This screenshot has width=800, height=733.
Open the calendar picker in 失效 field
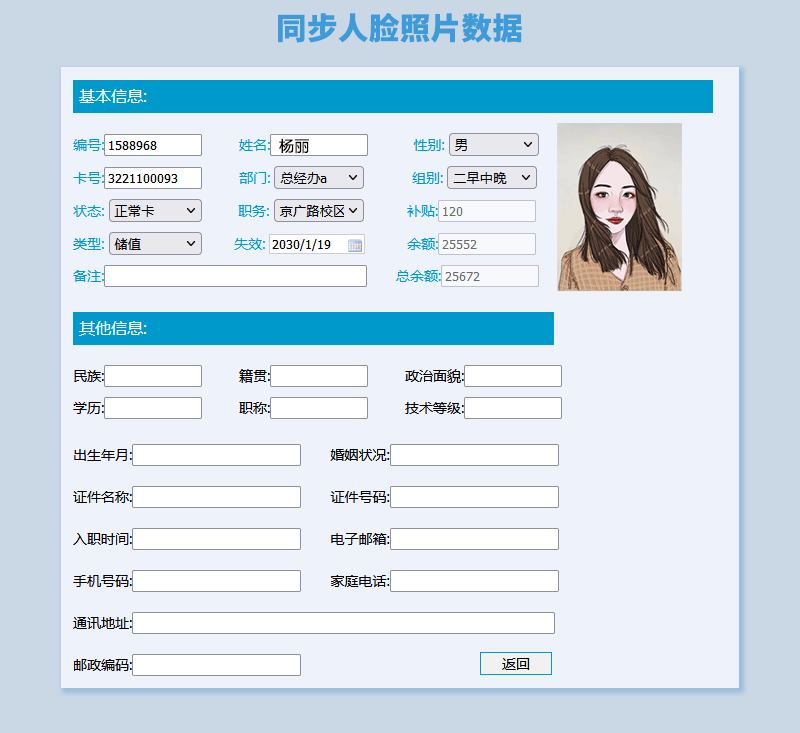click(x=355, y=245)
